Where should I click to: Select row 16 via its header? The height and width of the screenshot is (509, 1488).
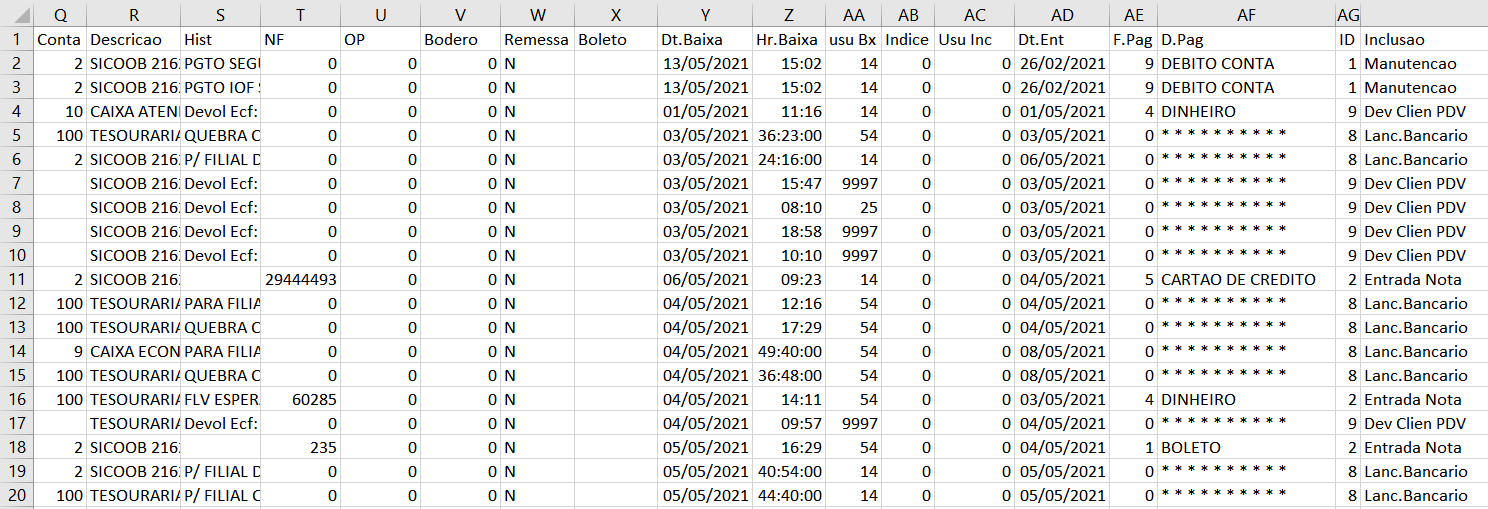click(16, 400)
